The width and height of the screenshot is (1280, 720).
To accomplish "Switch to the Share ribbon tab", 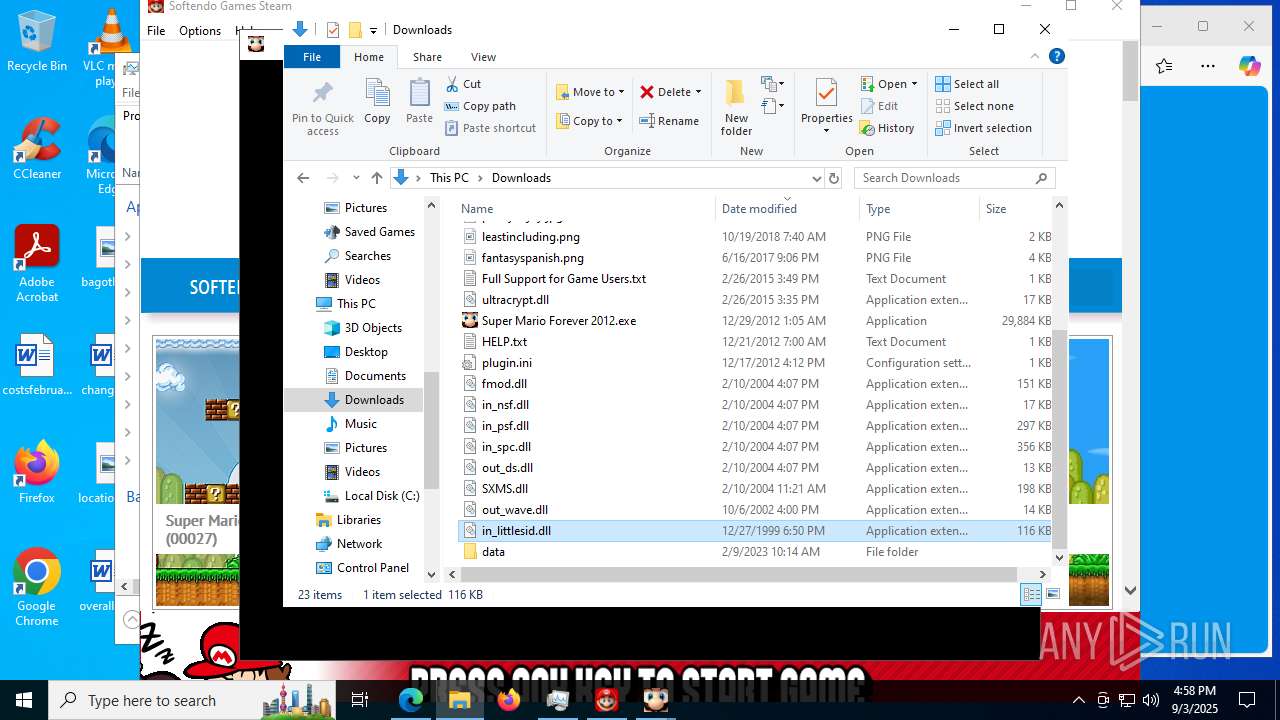I will tap(427, 57).
